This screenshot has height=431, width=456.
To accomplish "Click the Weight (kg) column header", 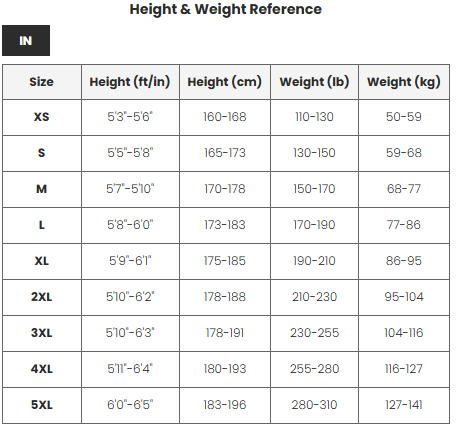I will pyautogui.click(x=404, y=82).
